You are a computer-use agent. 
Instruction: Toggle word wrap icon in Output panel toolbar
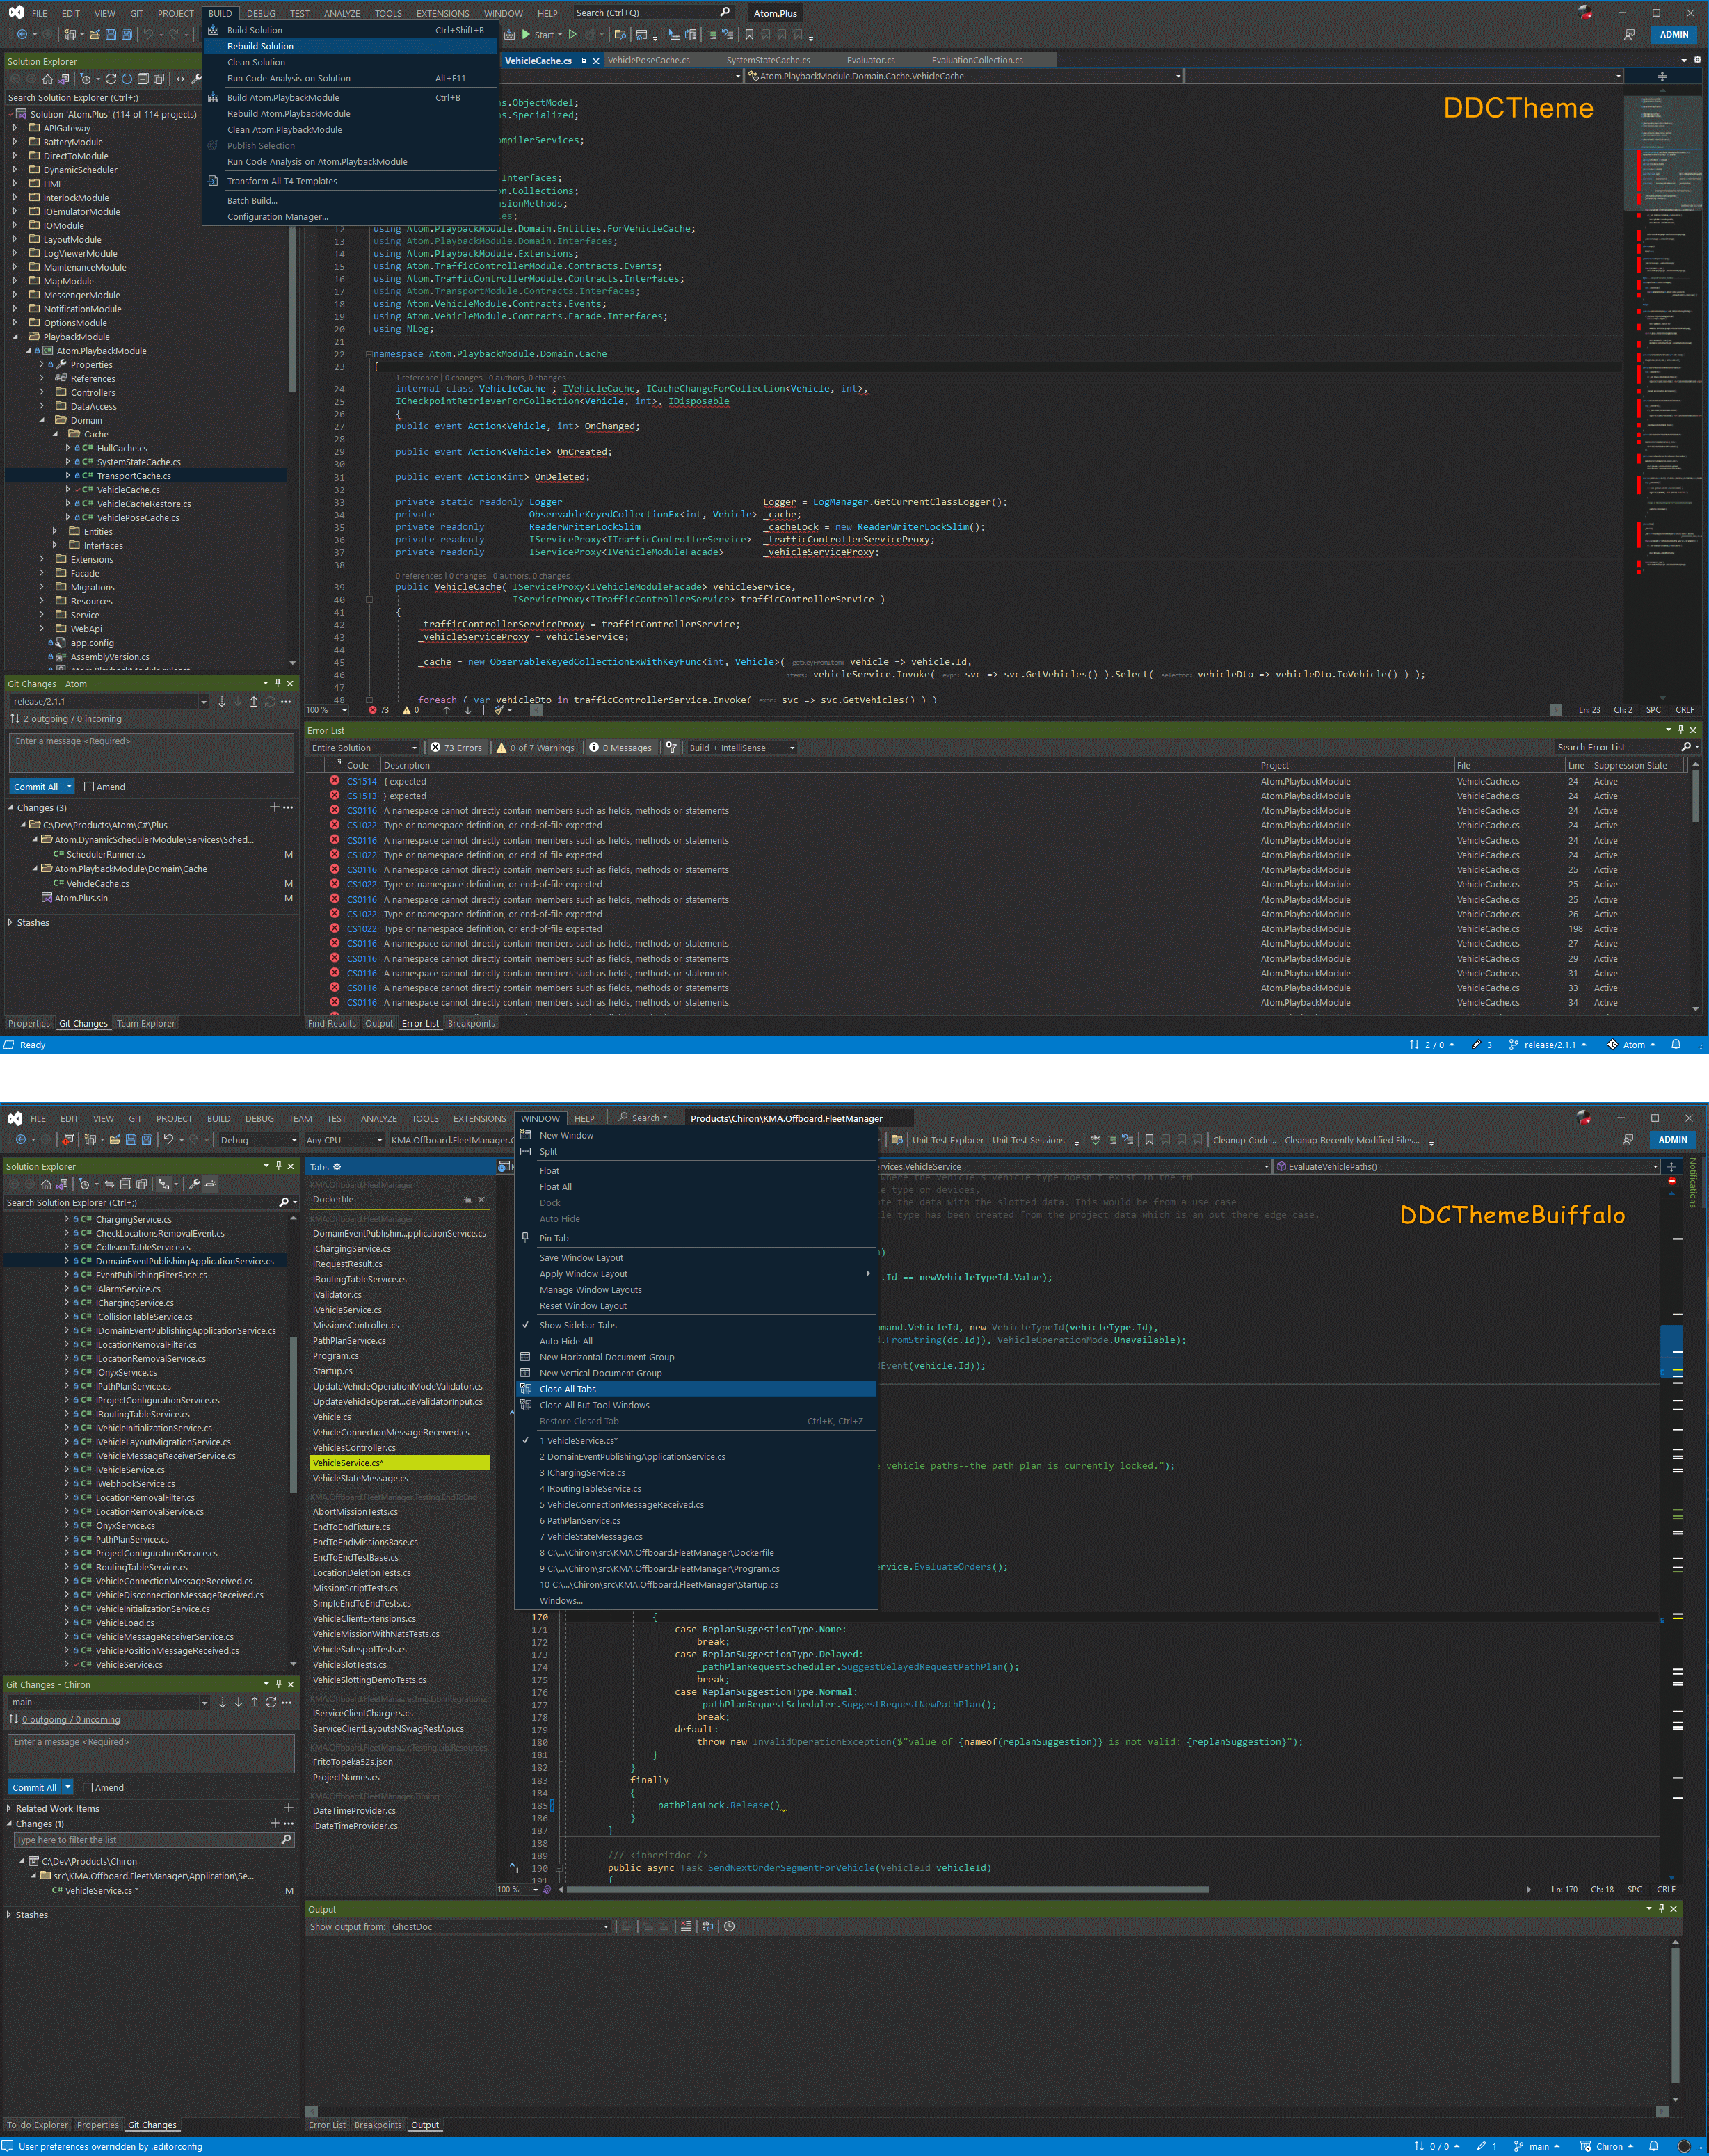click(x=708, y=1927)
